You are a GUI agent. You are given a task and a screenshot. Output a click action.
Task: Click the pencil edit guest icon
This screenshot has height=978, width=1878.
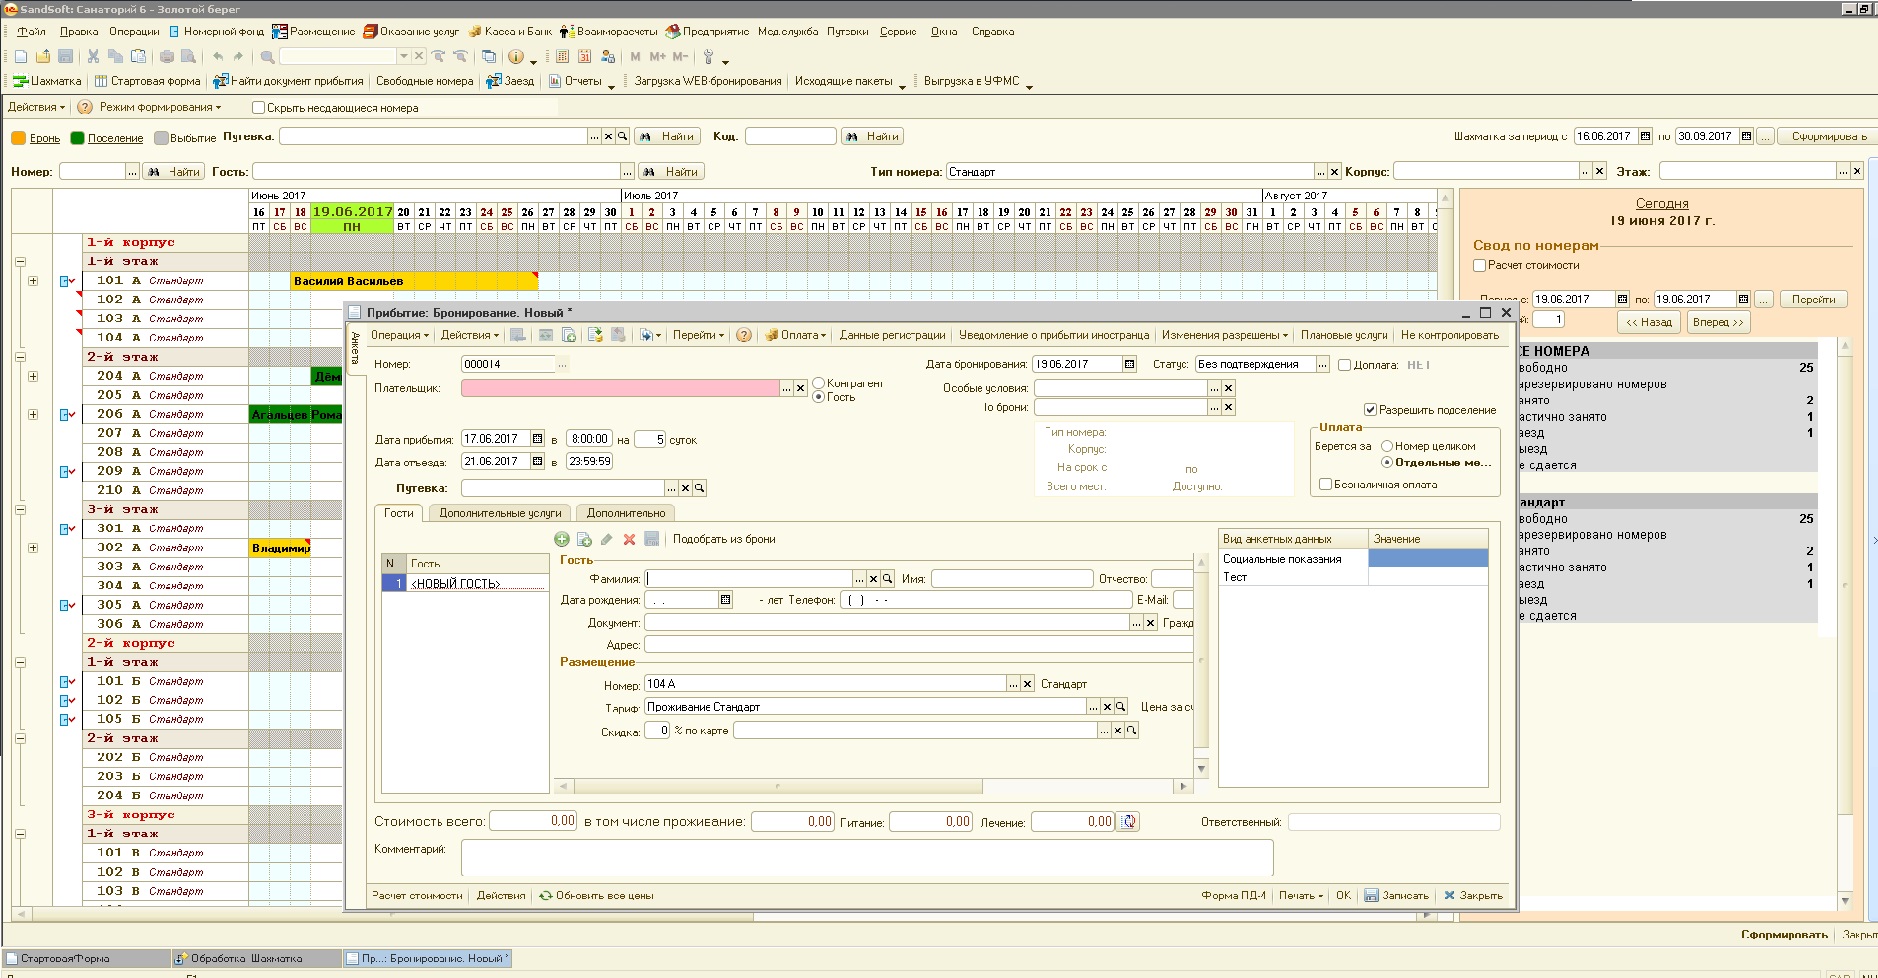click(x=606, y=540)
